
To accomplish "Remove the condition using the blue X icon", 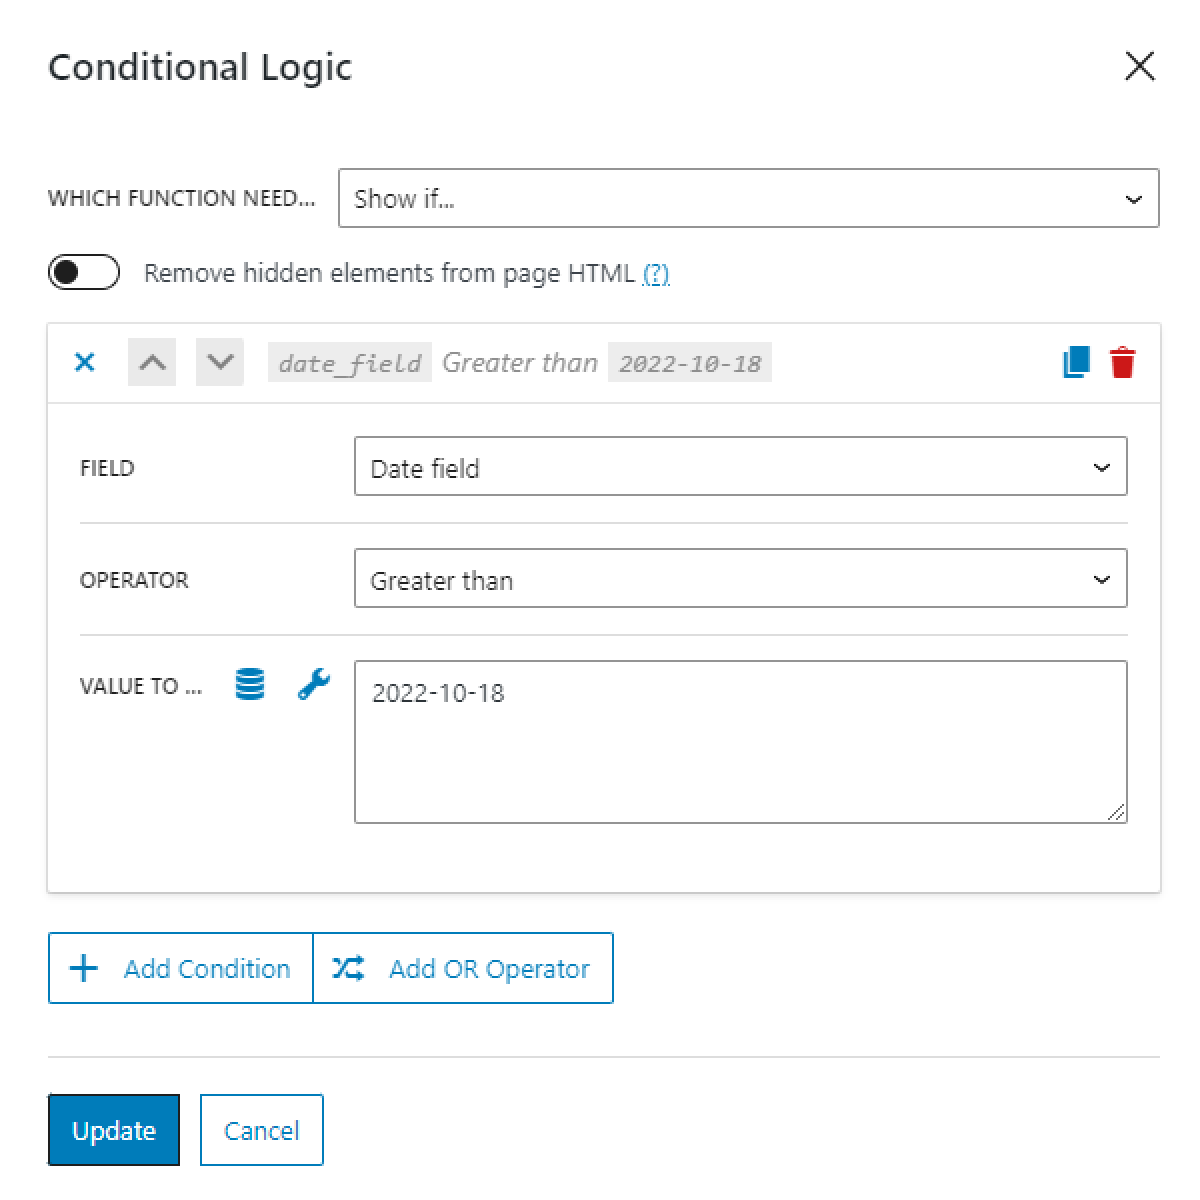I will point(84,363).
